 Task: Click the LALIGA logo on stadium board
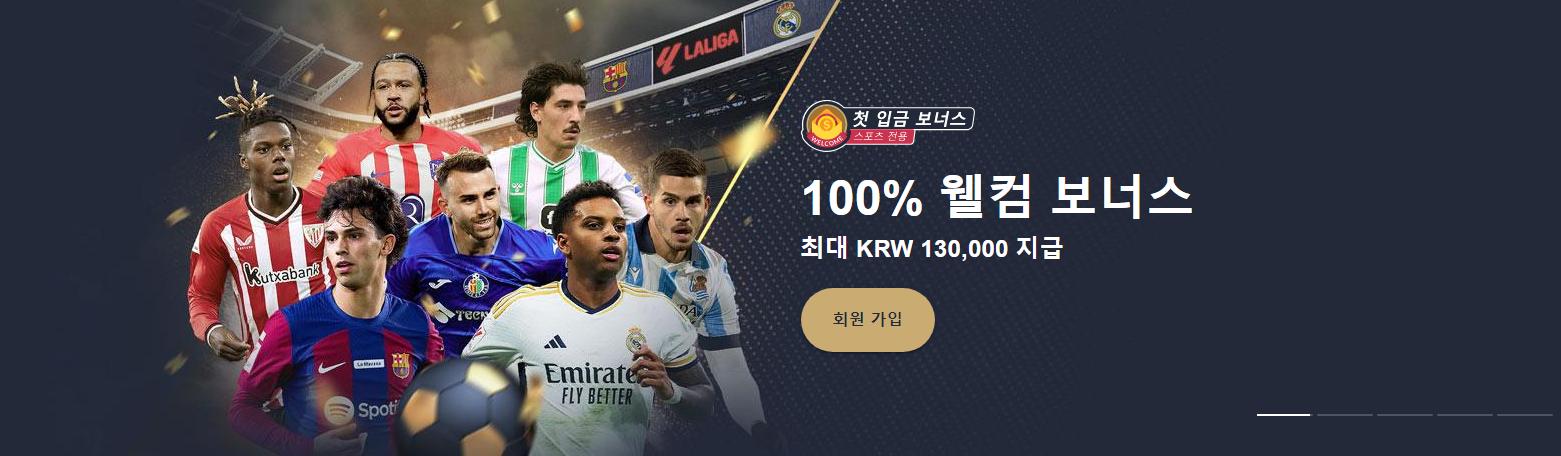698,46
